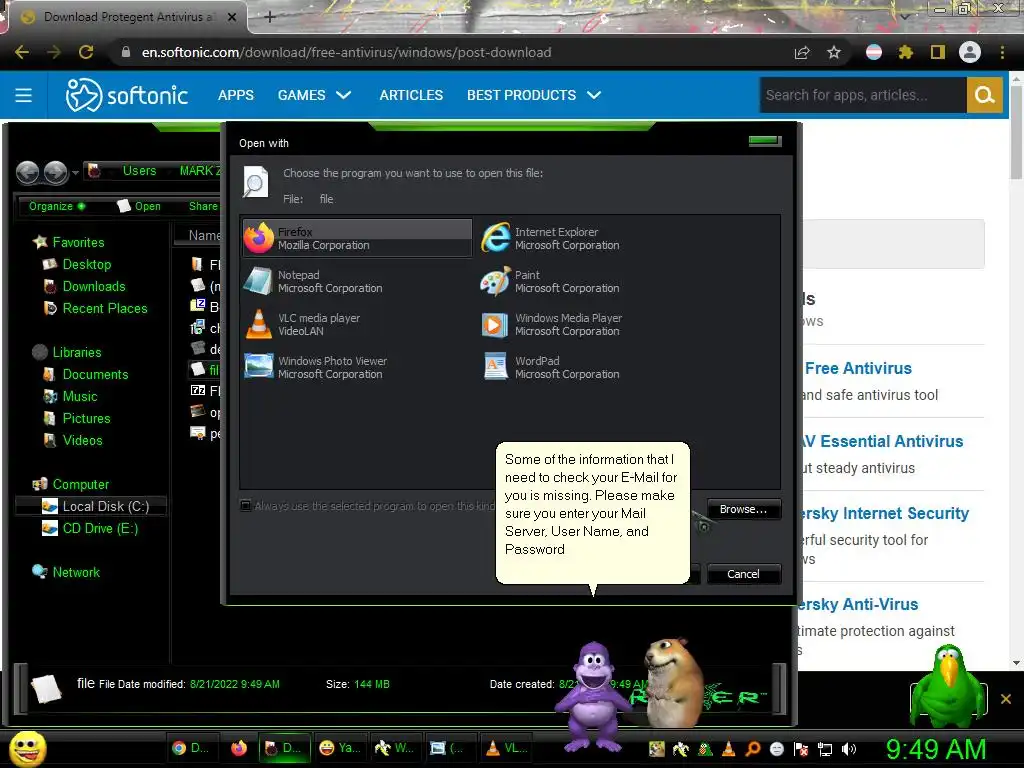Choose Internet Explorer to open the file

tap(551, 238)
